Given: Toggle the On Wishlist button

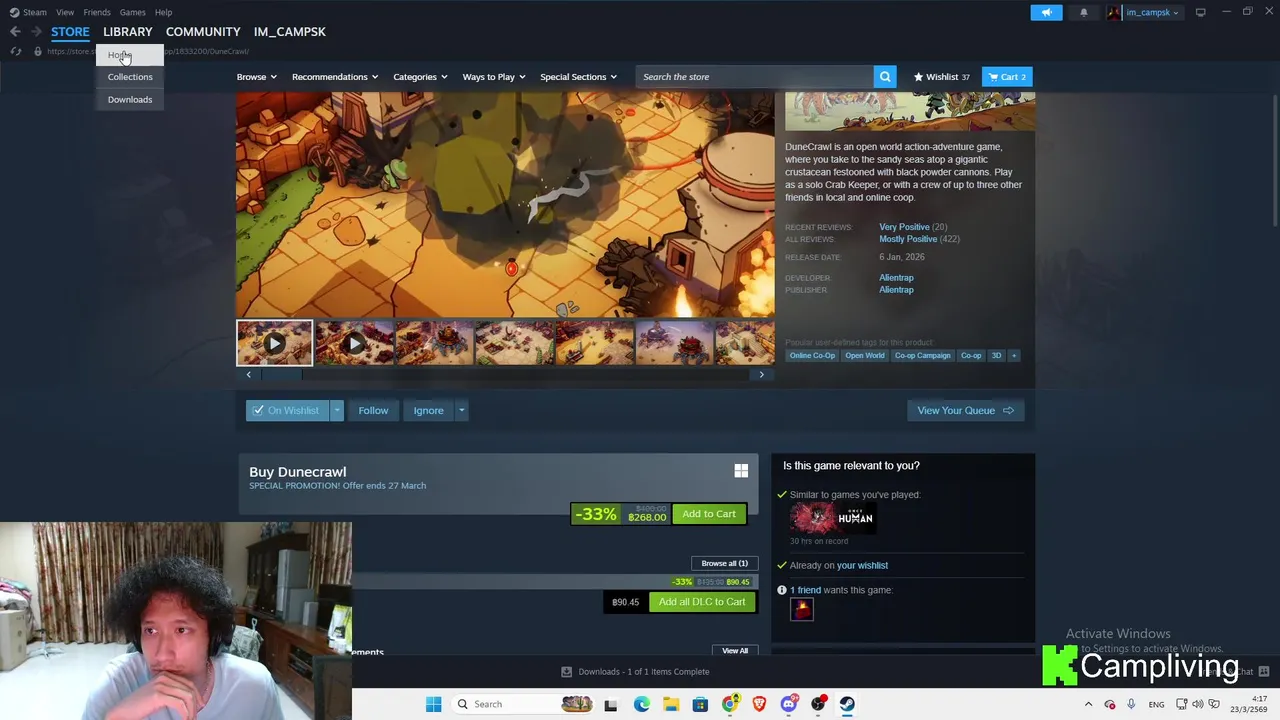Looking at the screenshot, I should pyautogui.click(x=287, y=410).
